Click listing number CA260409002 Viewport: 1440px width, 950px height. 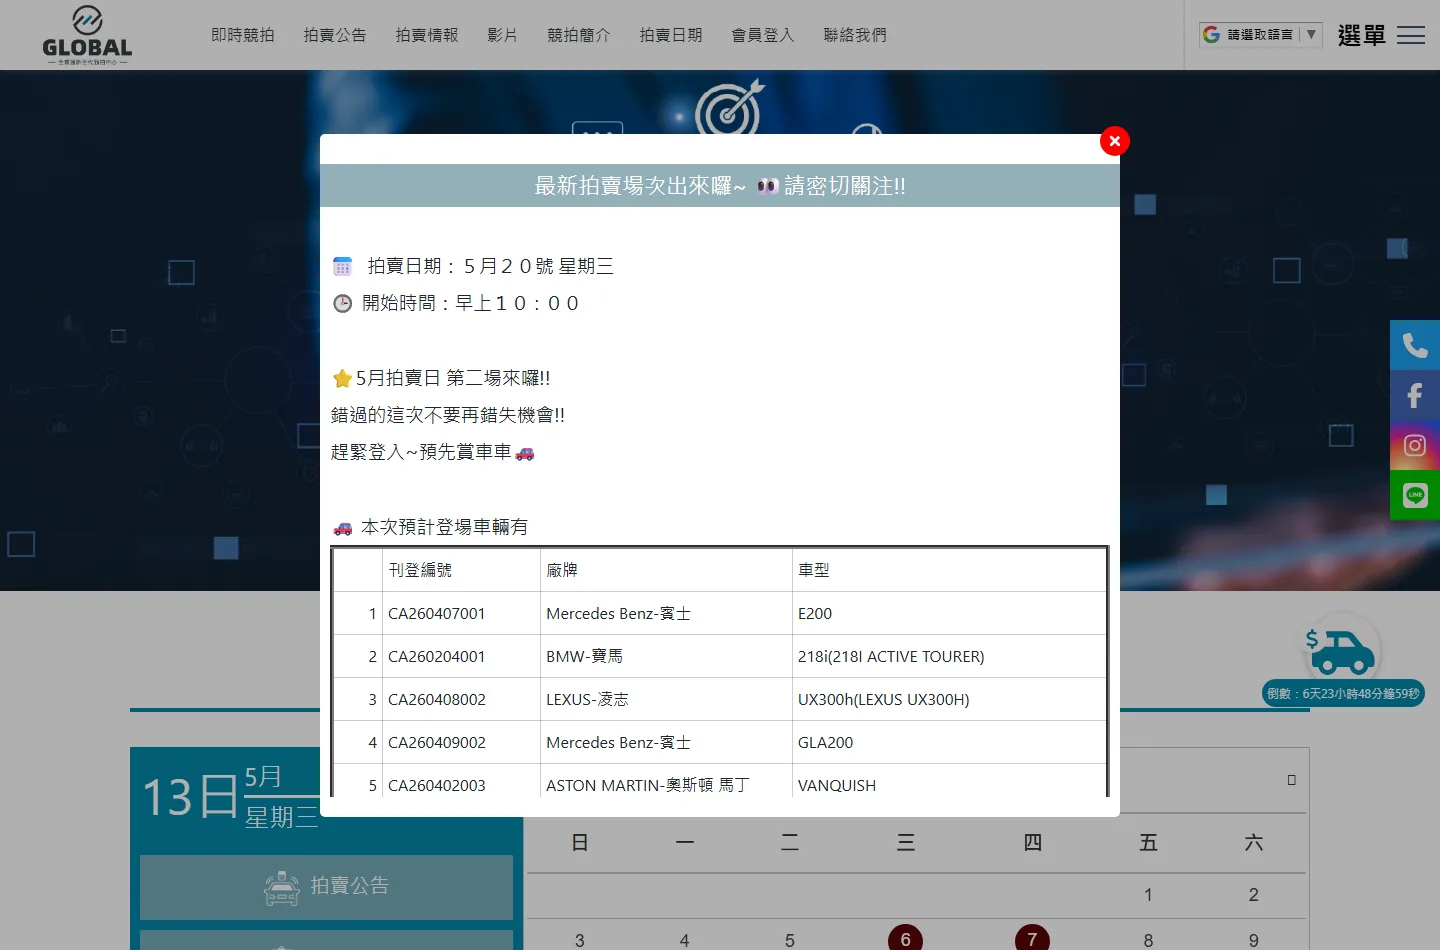[x=436, y=743]
